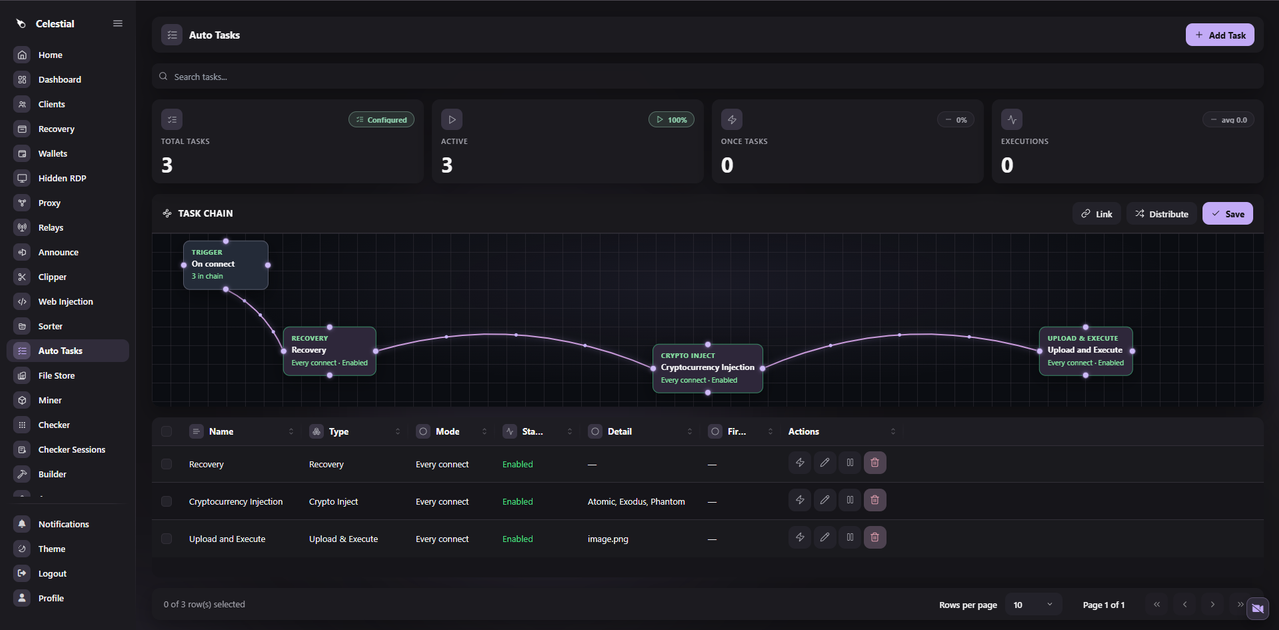1279x630 pixels.
Task: Check the Cryptocurrency Injection row checkbox
Action: click(x=166, y=501)
